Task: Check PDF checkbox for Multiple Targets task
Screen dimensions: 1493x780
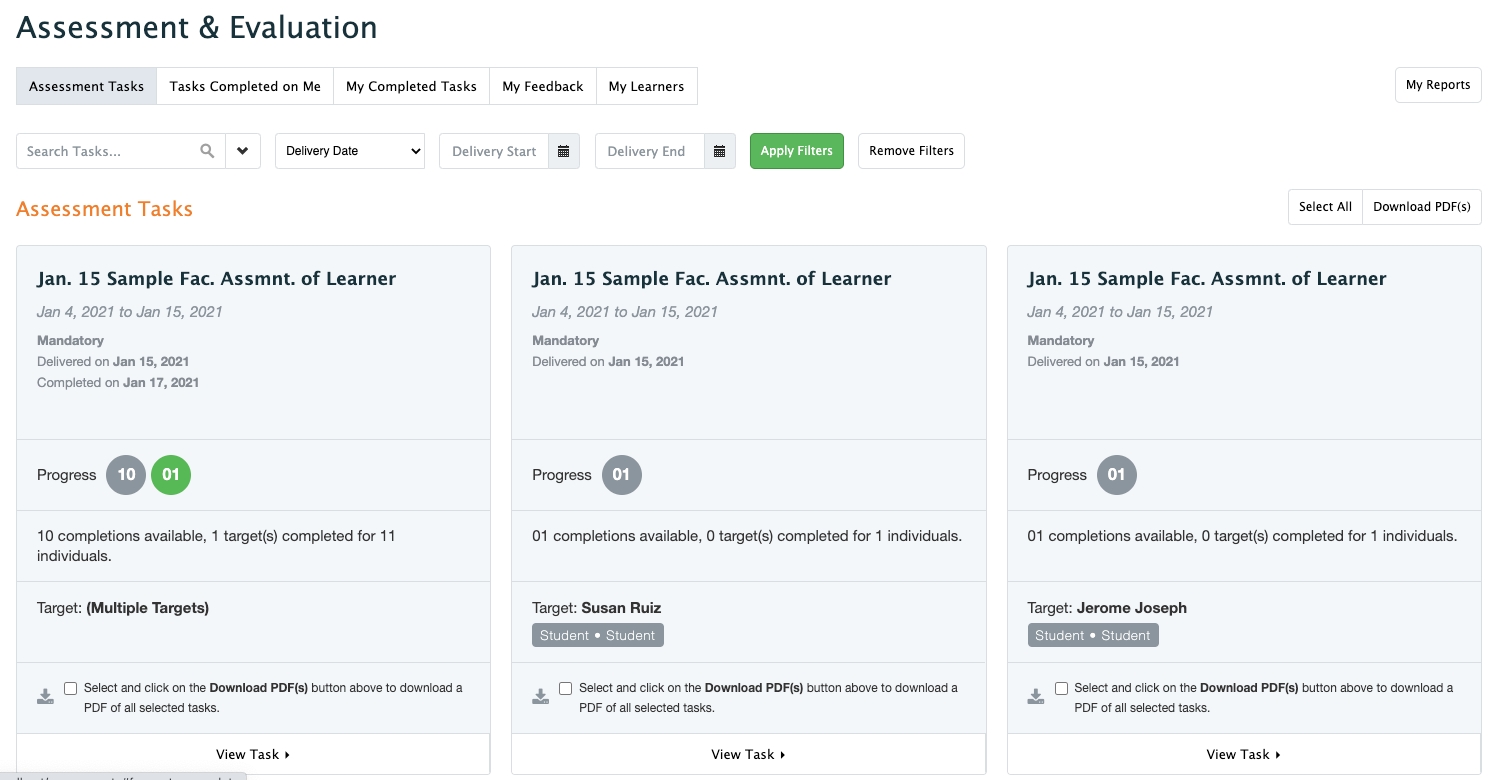Action: click(70, 688)
